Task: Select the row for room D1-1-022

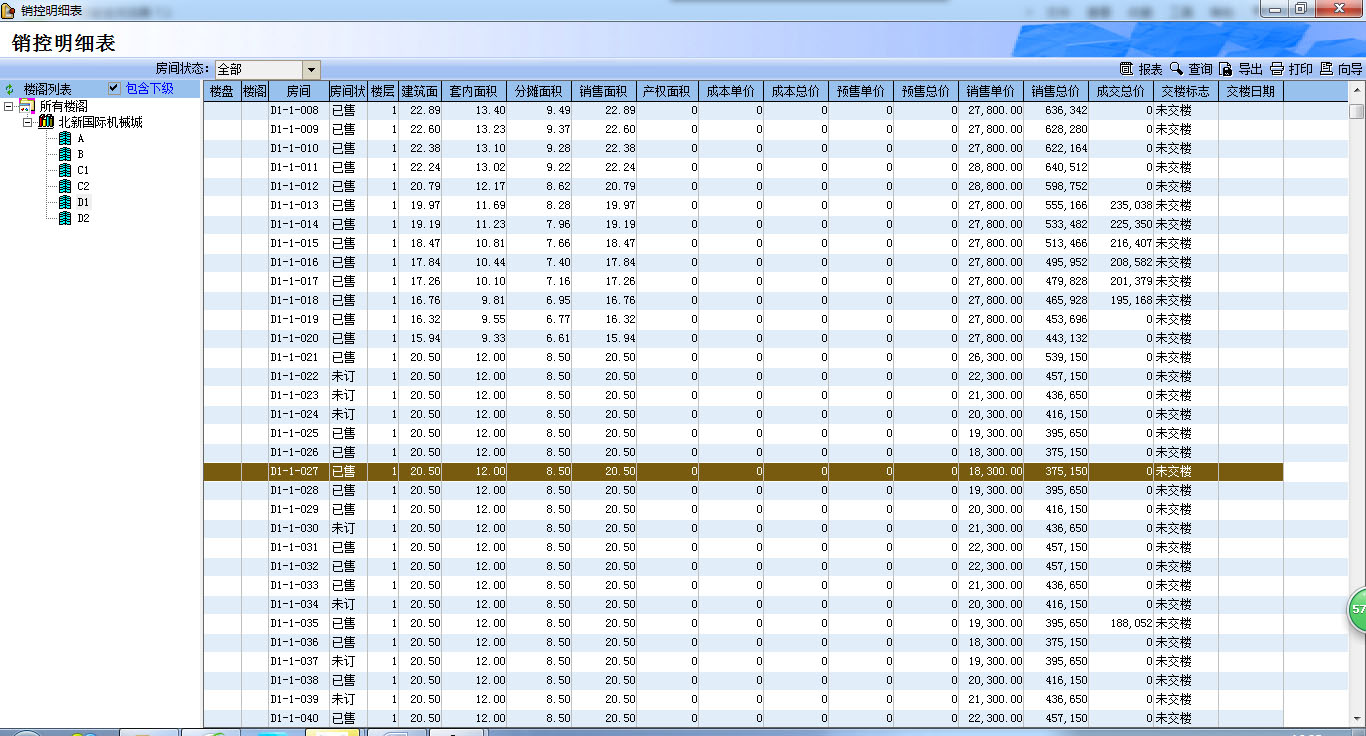Action: point(295,376)
